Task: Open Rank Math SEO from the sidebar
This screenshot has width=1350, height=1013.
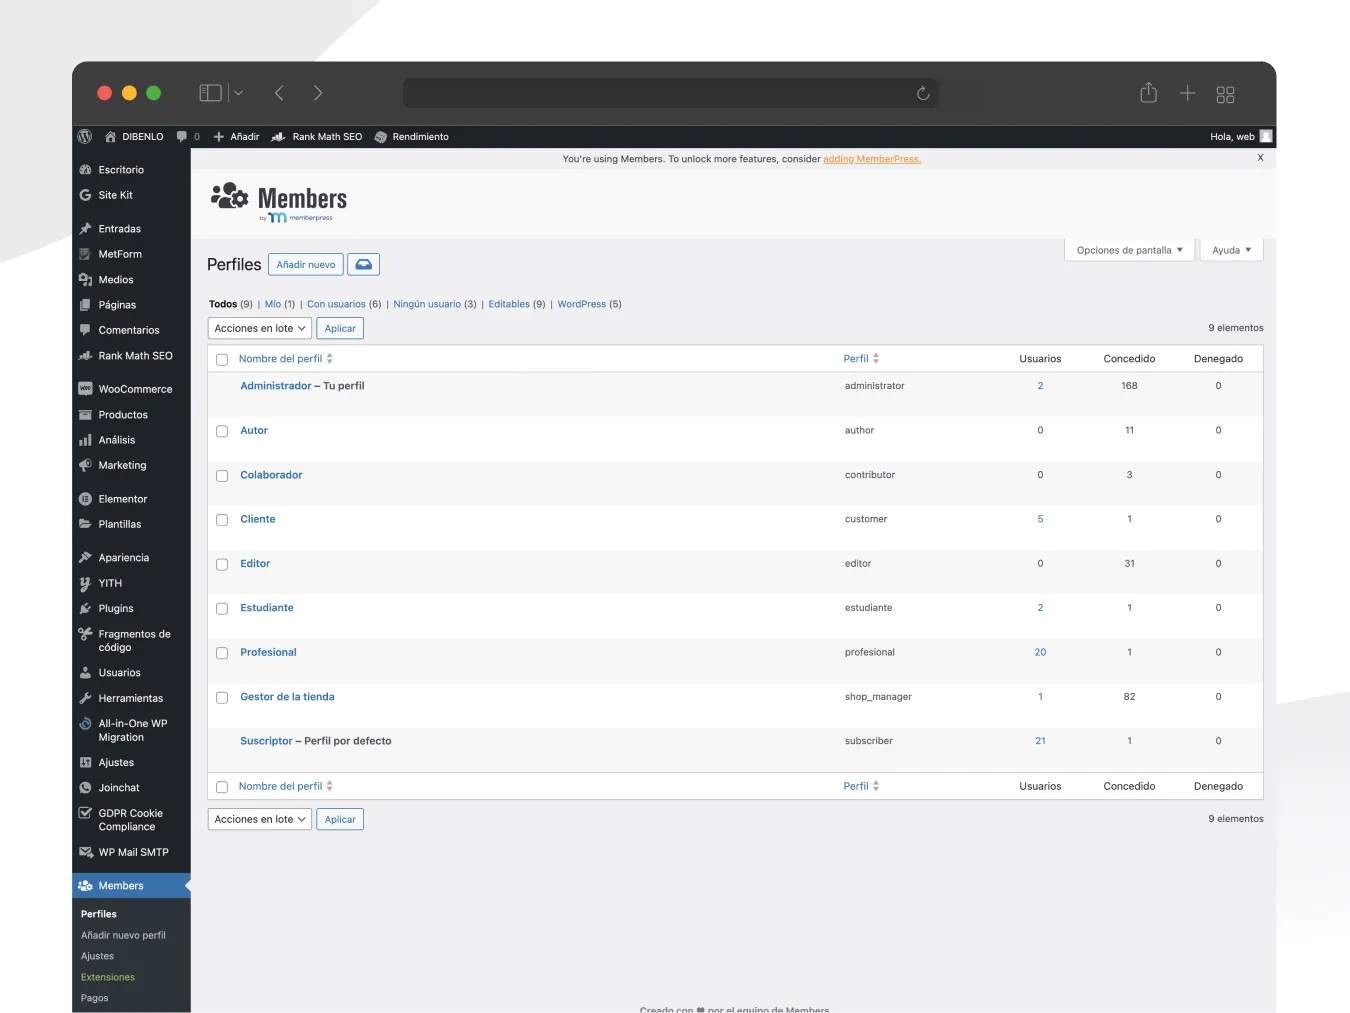Action: pos(134,355)
